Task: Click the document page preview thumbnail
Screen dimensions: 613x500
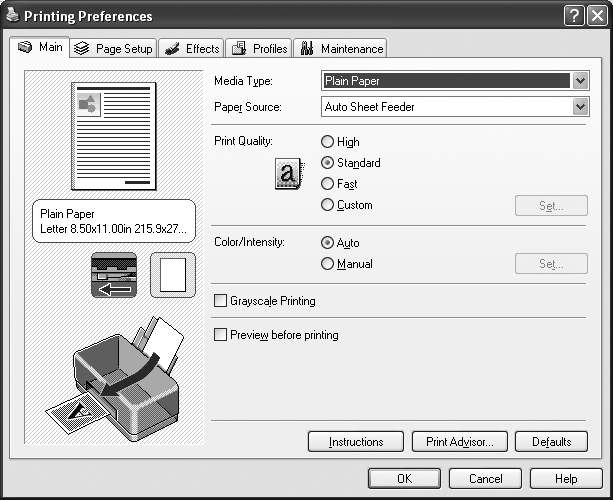Action: pyautogui.click(x=113, y=136)
